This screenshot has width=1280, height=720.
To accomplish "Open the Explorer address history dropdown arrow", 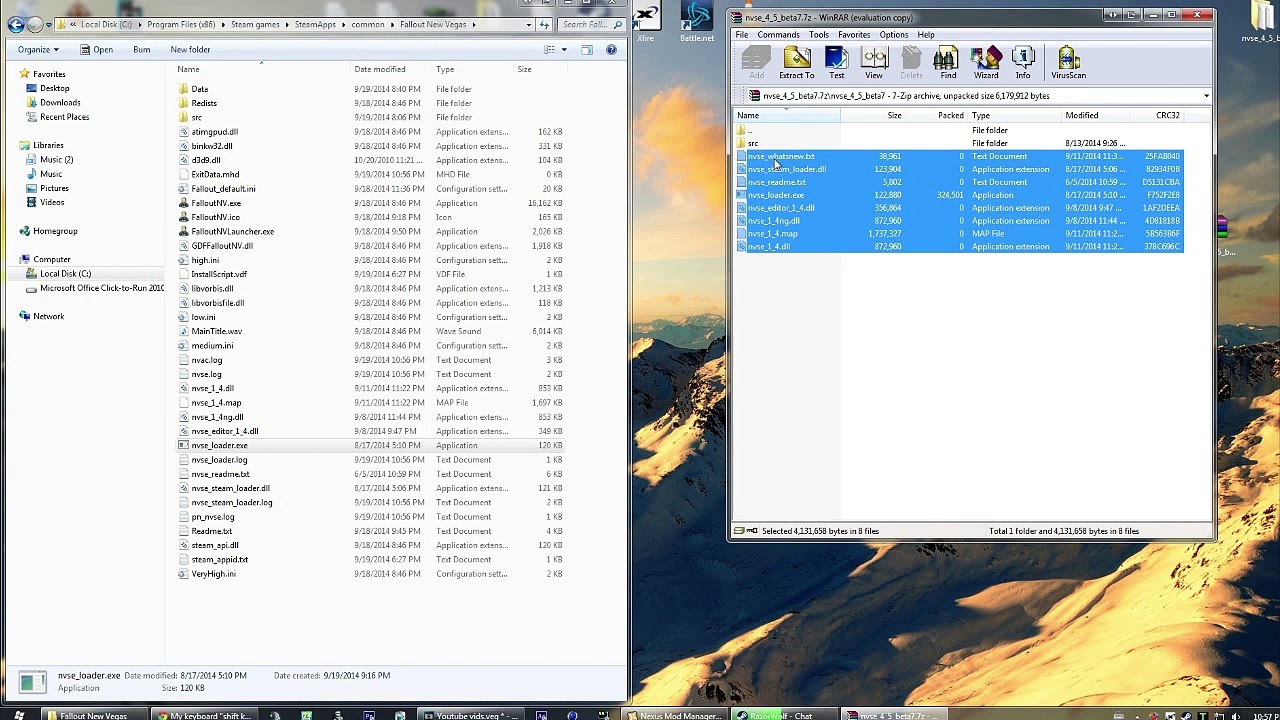I will (x=527, y=24).
